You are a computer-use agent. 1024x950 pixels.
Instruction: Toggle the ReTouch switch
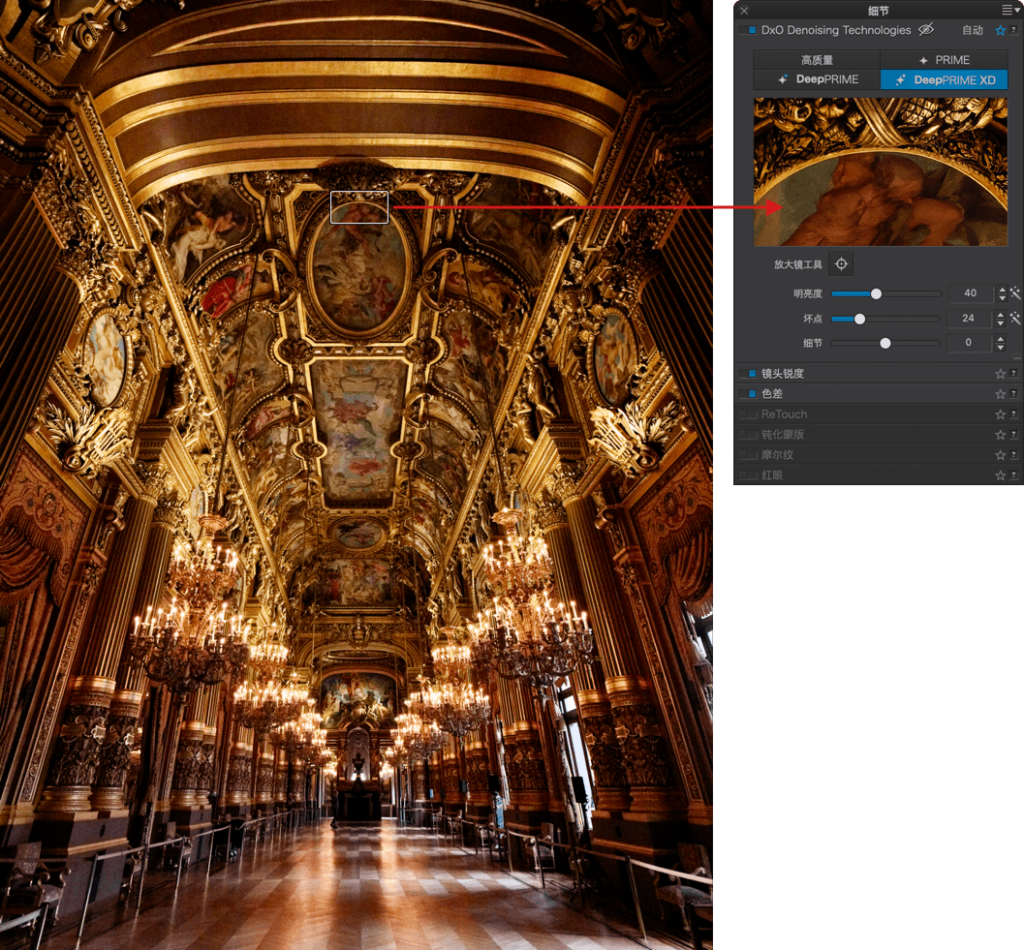(x=748, y=414)
